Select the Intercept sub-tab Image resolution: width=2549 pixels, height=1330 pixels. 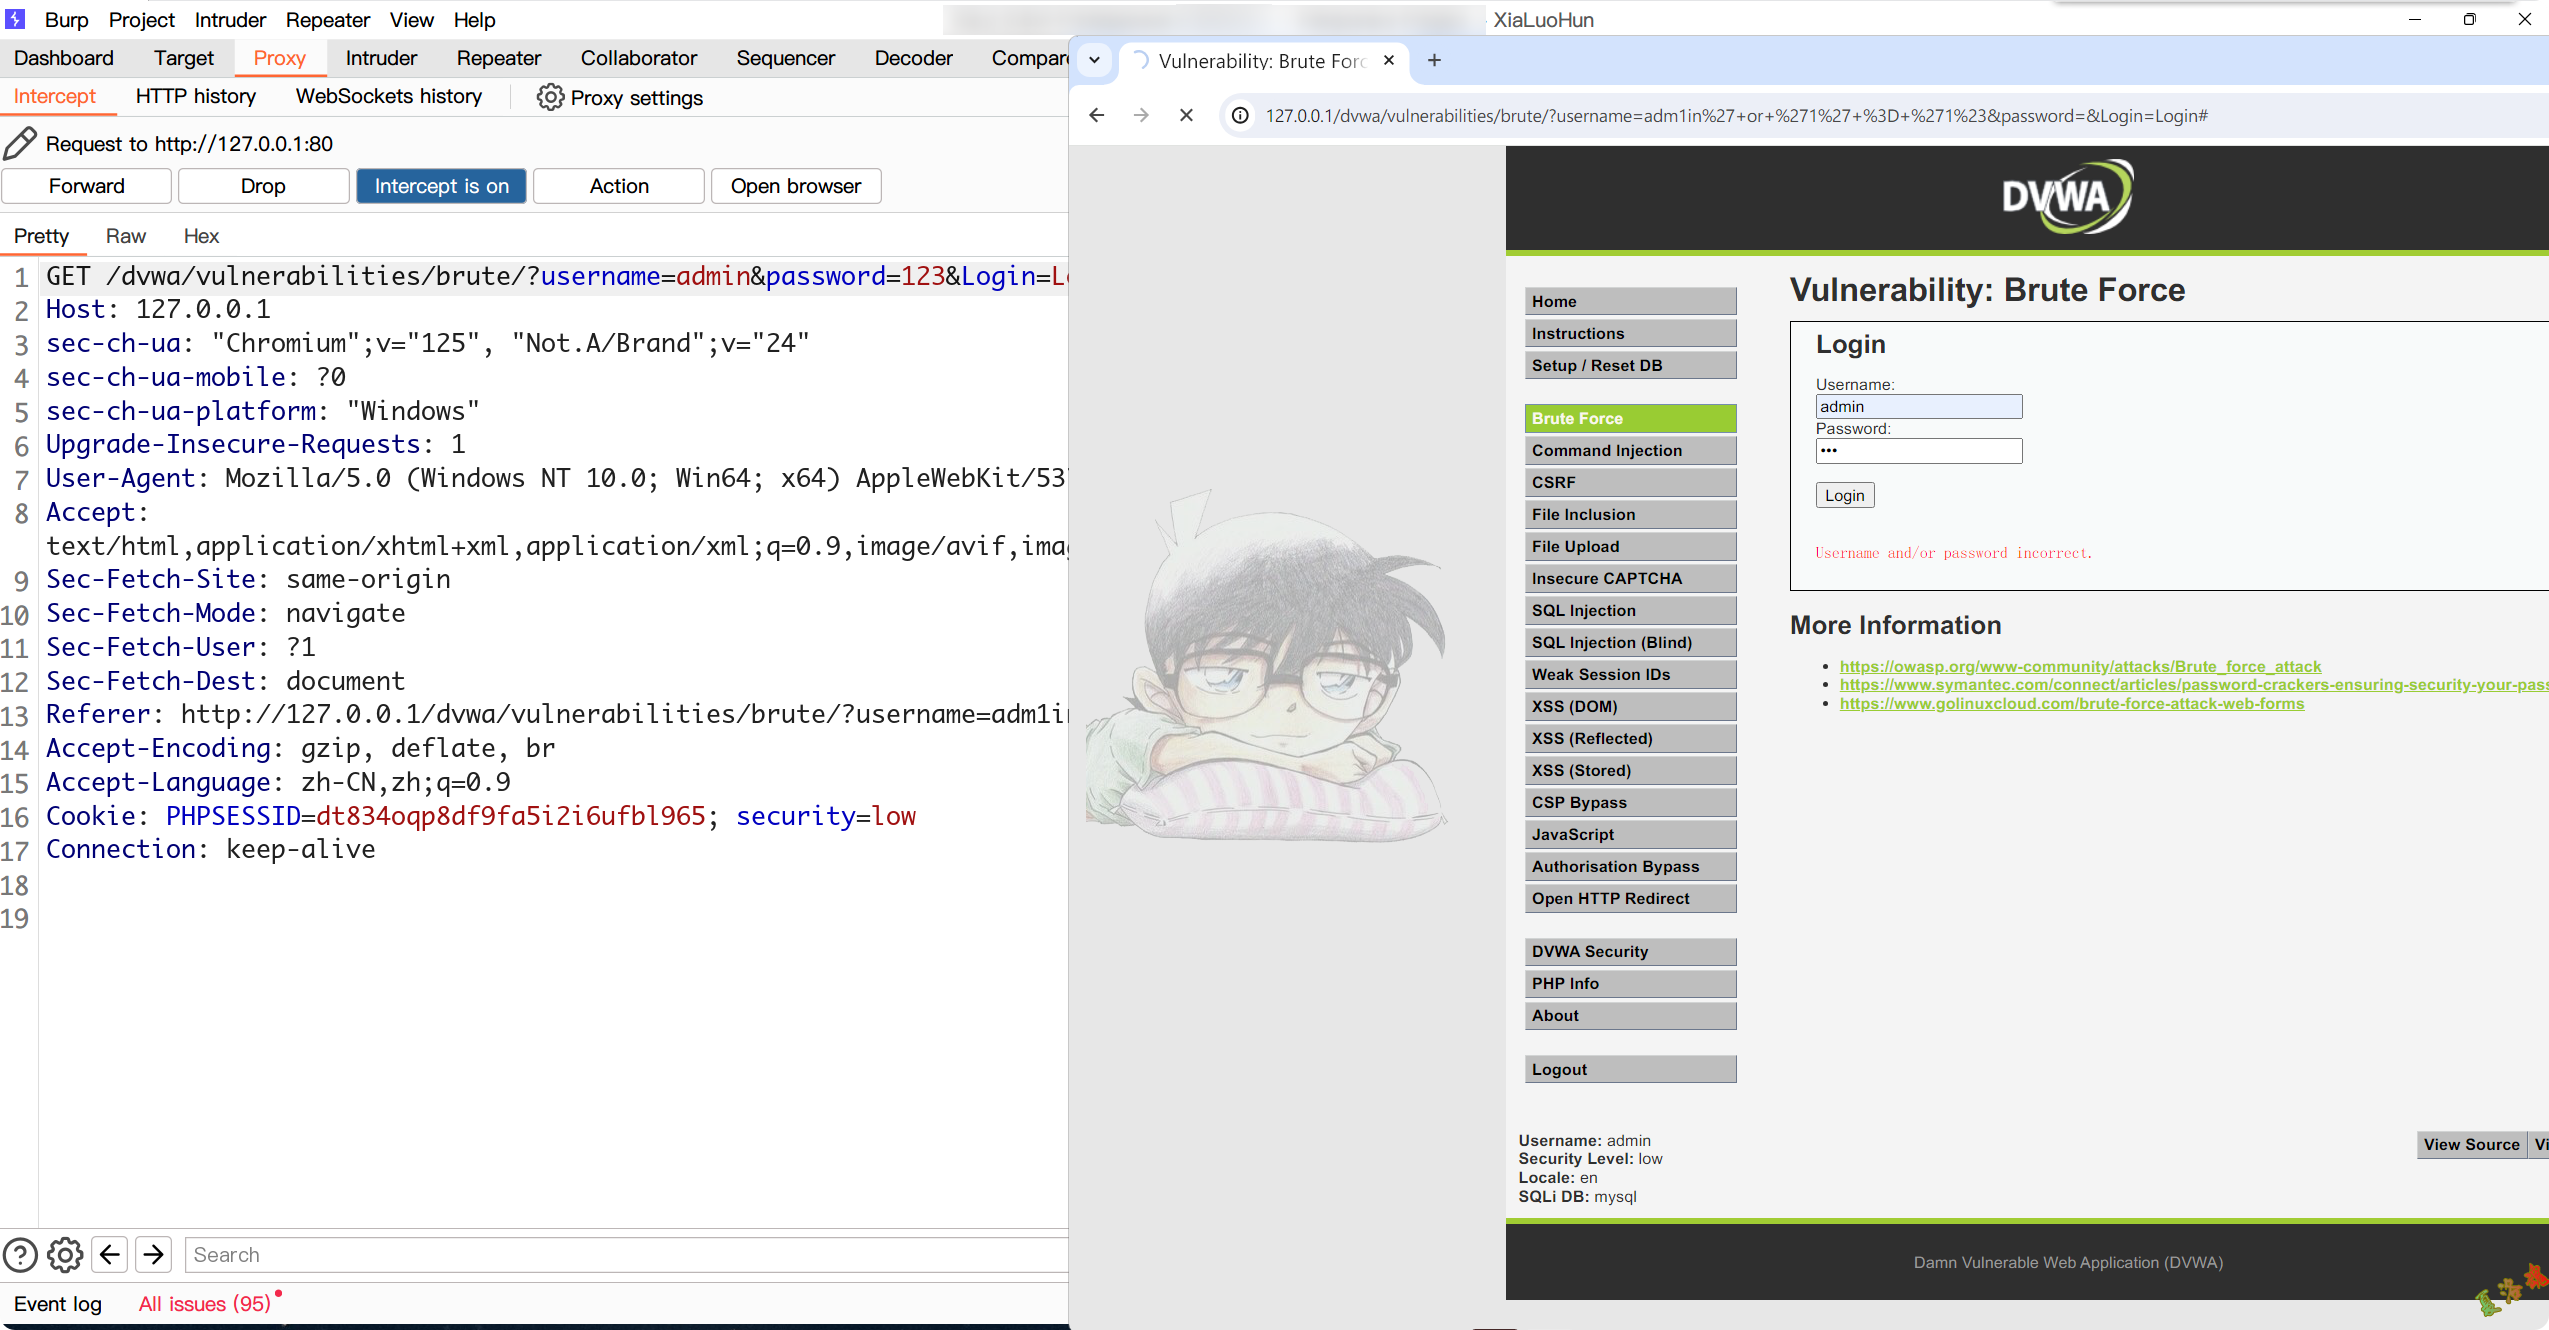click(x=55, y=96)
